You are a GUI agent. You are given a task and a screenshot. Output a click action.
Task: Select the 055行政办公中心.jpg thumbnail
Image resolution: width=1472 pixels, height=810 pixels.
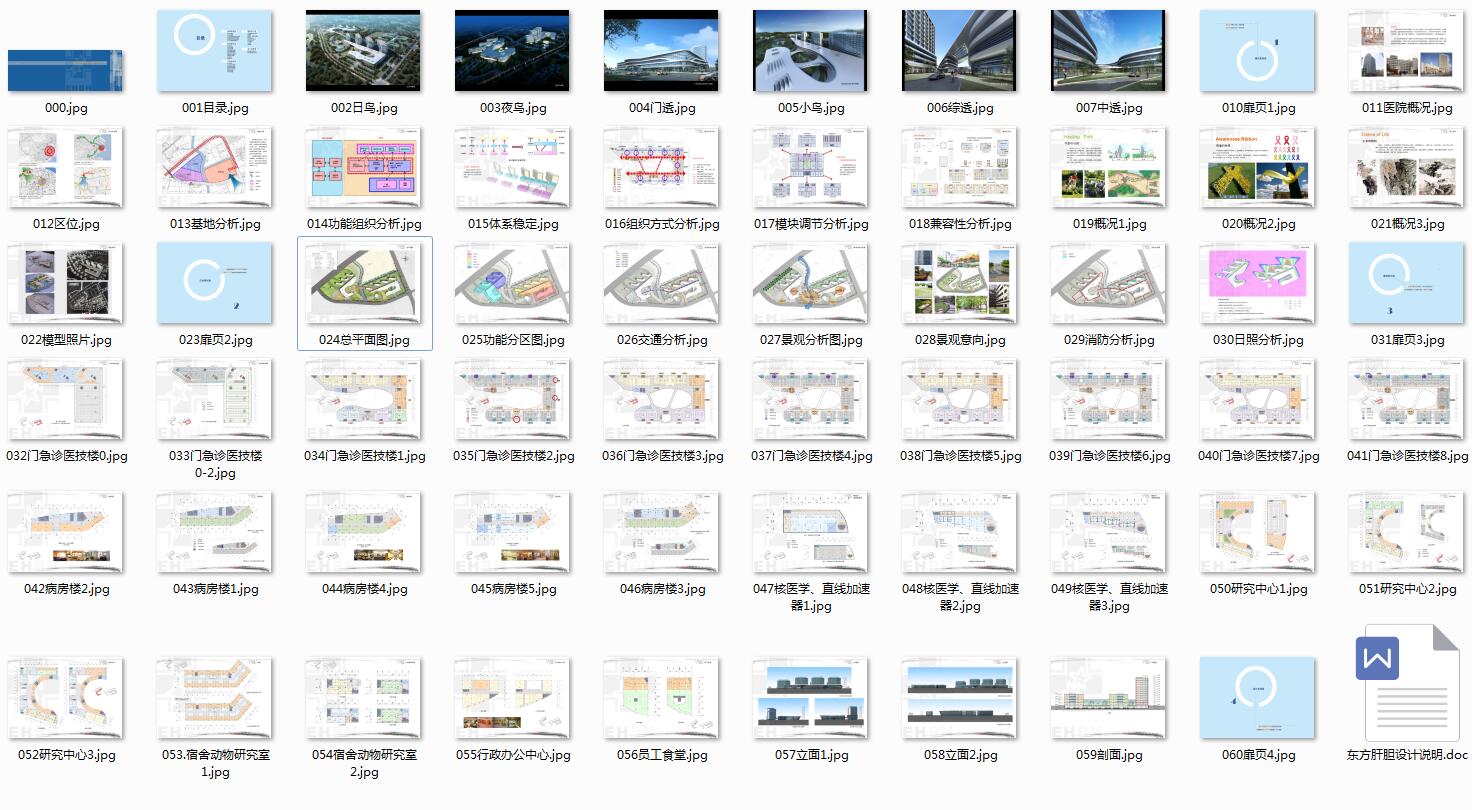pyautogui.click(x=513, y=698)
